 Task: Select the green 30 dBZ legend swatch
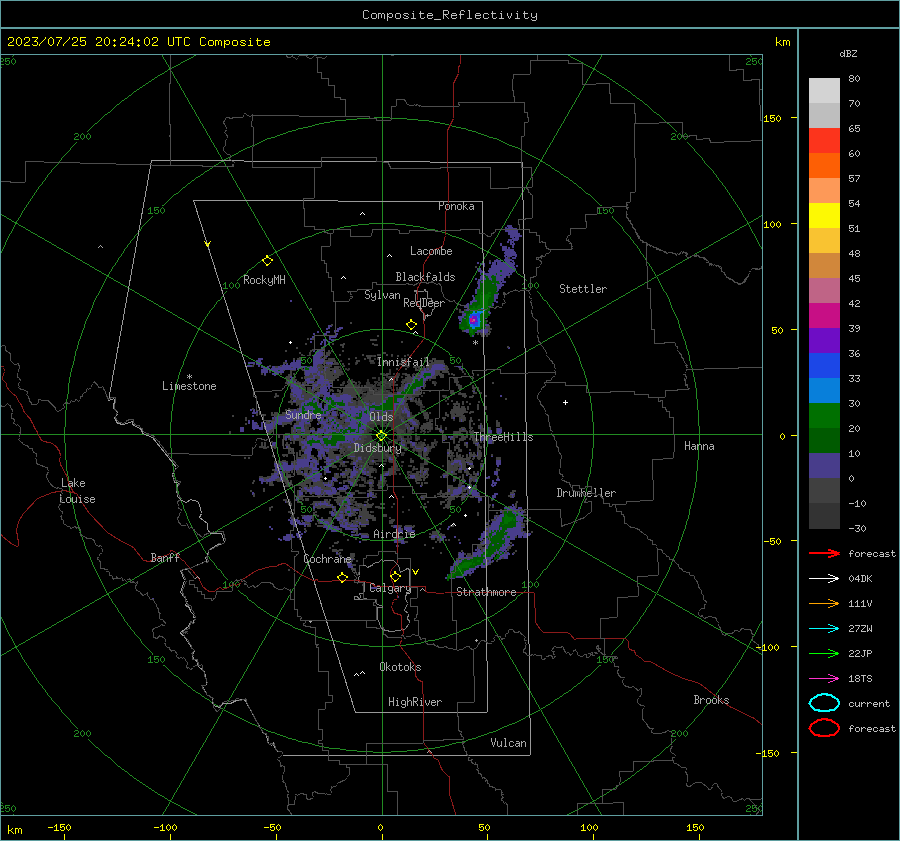824,415
